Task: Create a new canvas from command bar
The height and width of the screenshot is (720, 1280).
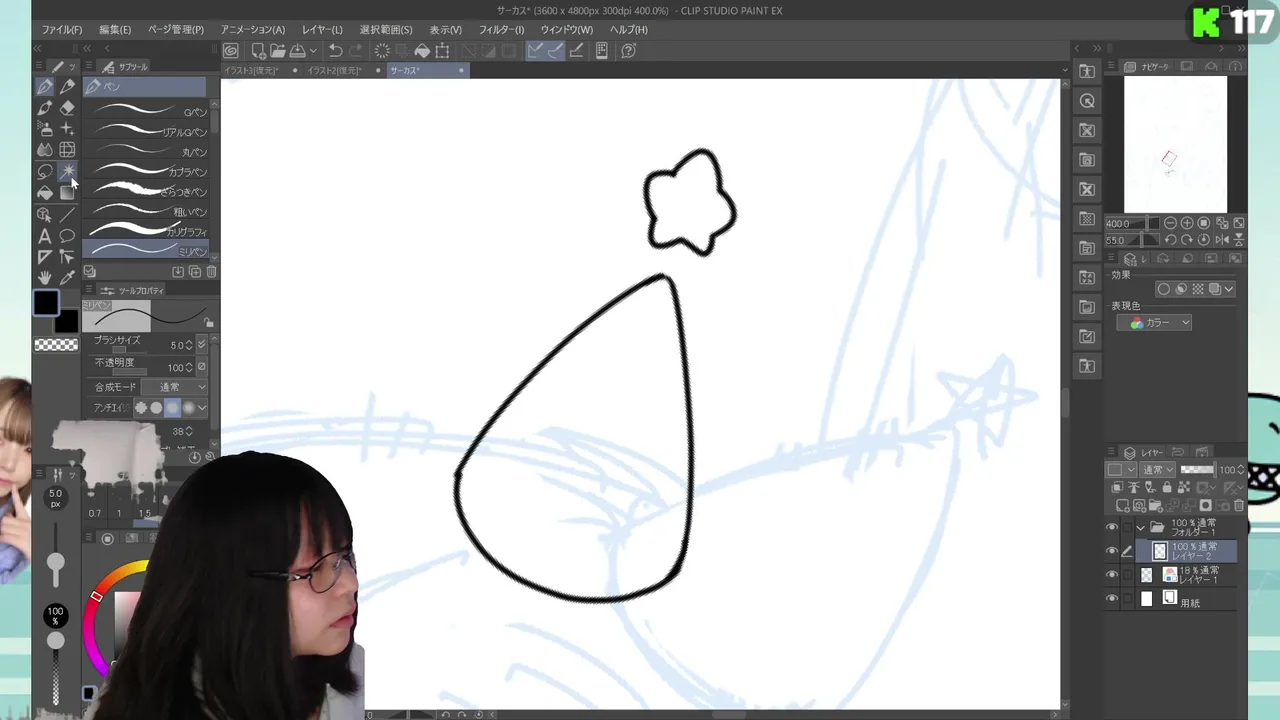Action: point(258,51)
